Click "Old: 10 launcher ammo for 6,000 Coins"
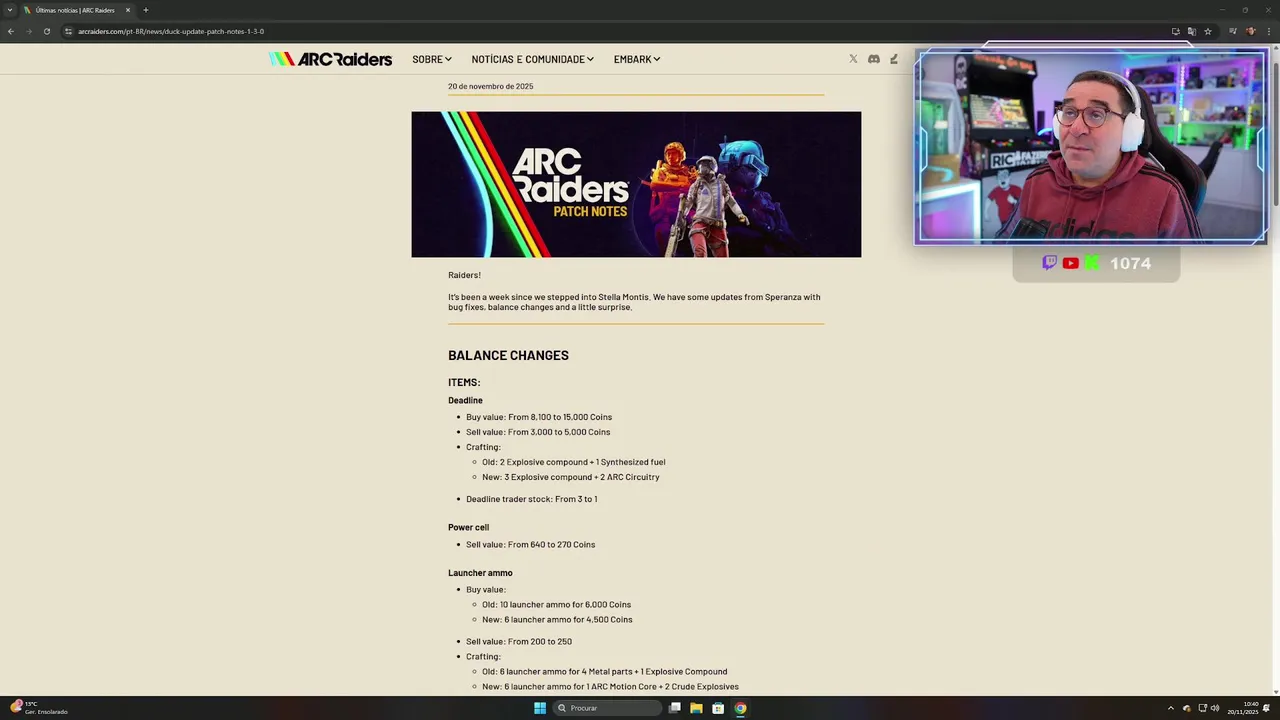The width and height of the screenshot is (1280, 720). tap(556, 604)
